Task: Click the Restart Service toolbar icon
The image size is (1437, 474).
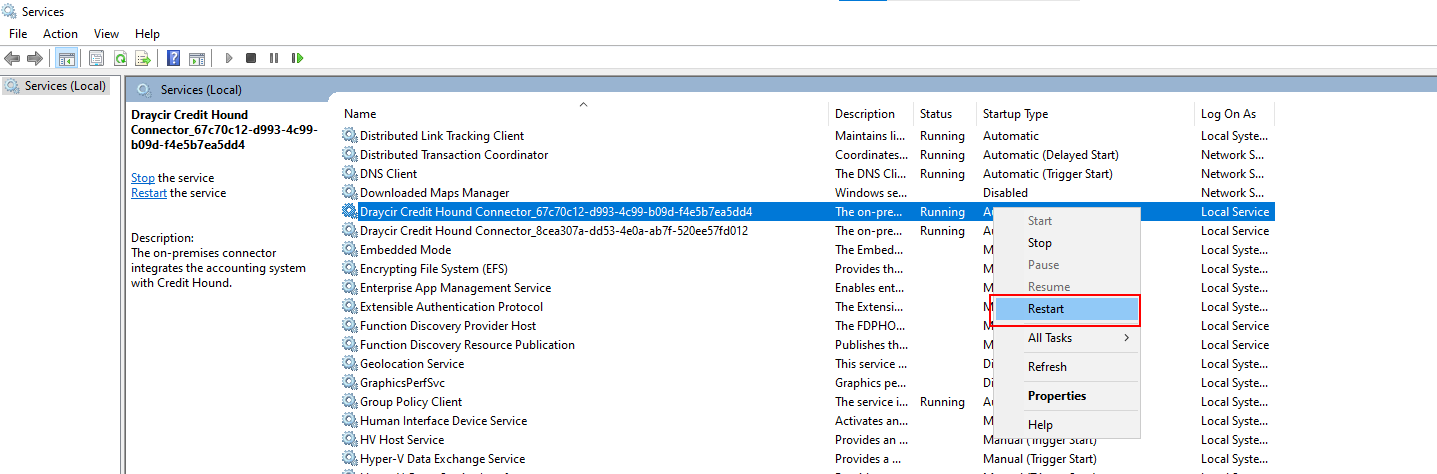Action: (x=297, y=59)
